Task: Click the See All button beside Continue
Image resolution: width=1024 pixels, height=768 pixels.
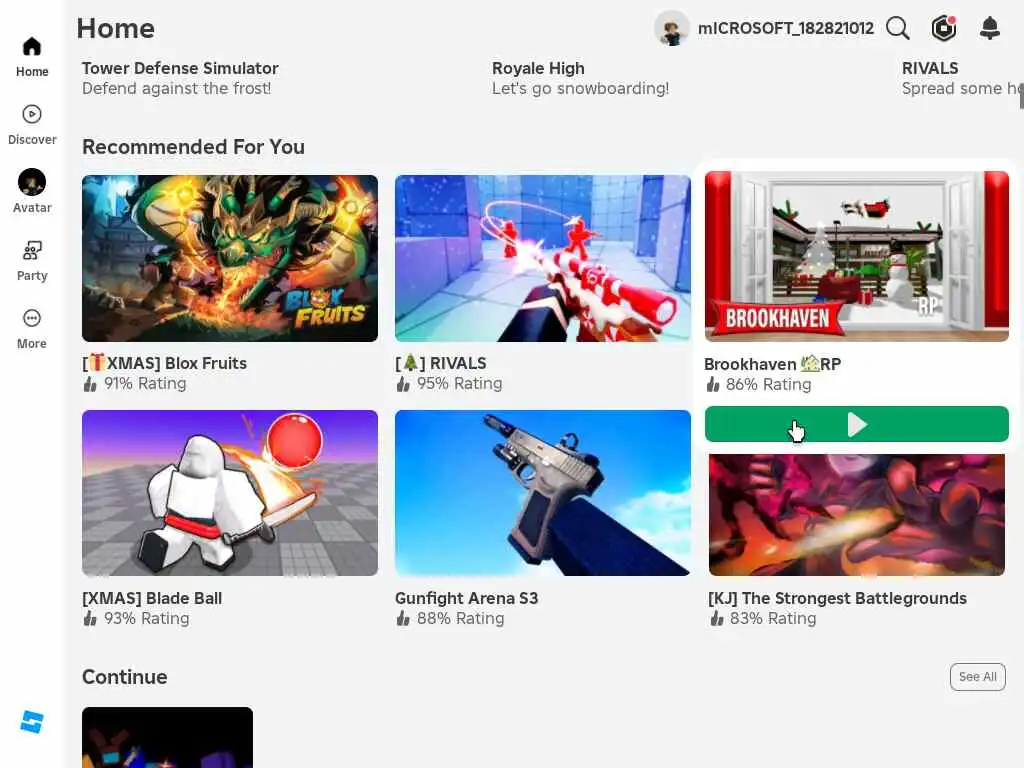Action: (978, 677)
